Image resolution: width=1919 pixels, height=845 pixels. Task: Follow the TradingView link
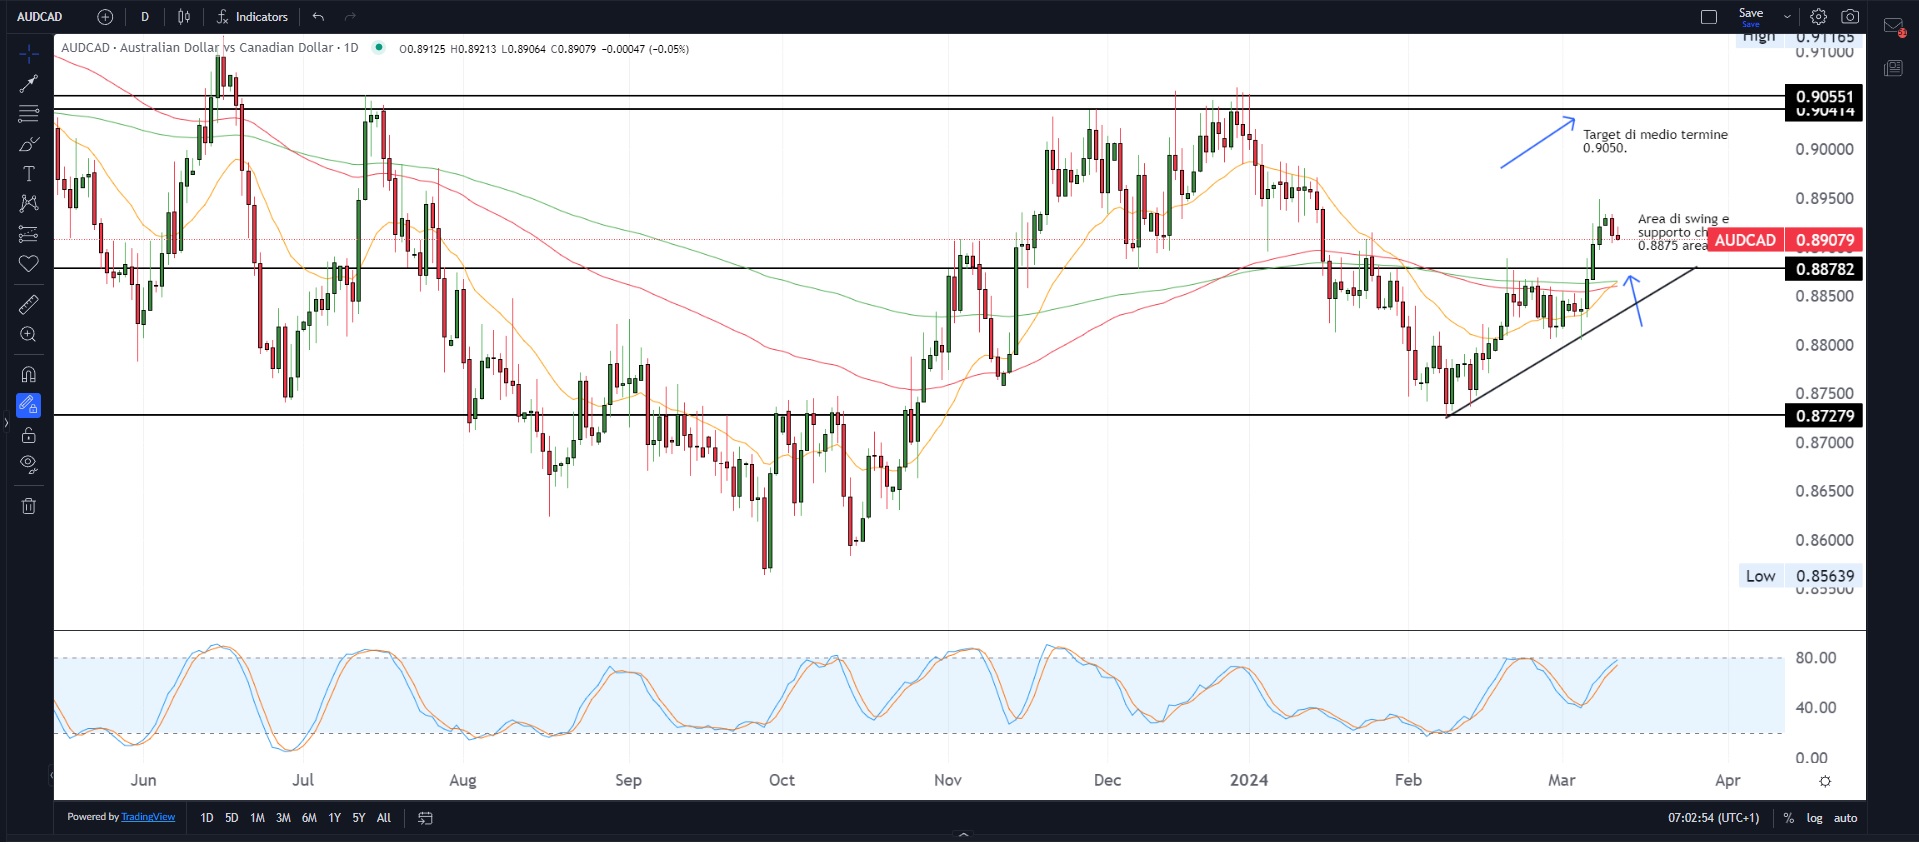pyautogui.click(x=148, y=817)
